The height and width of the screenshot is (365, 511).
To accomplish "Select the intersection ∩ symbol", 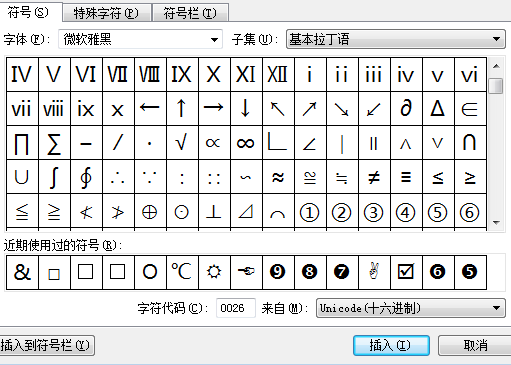I will [470, 143].
